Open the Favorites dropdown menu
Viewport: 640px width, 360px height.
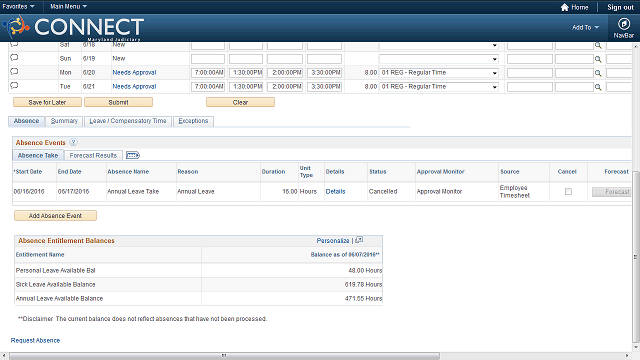point(18,7)
